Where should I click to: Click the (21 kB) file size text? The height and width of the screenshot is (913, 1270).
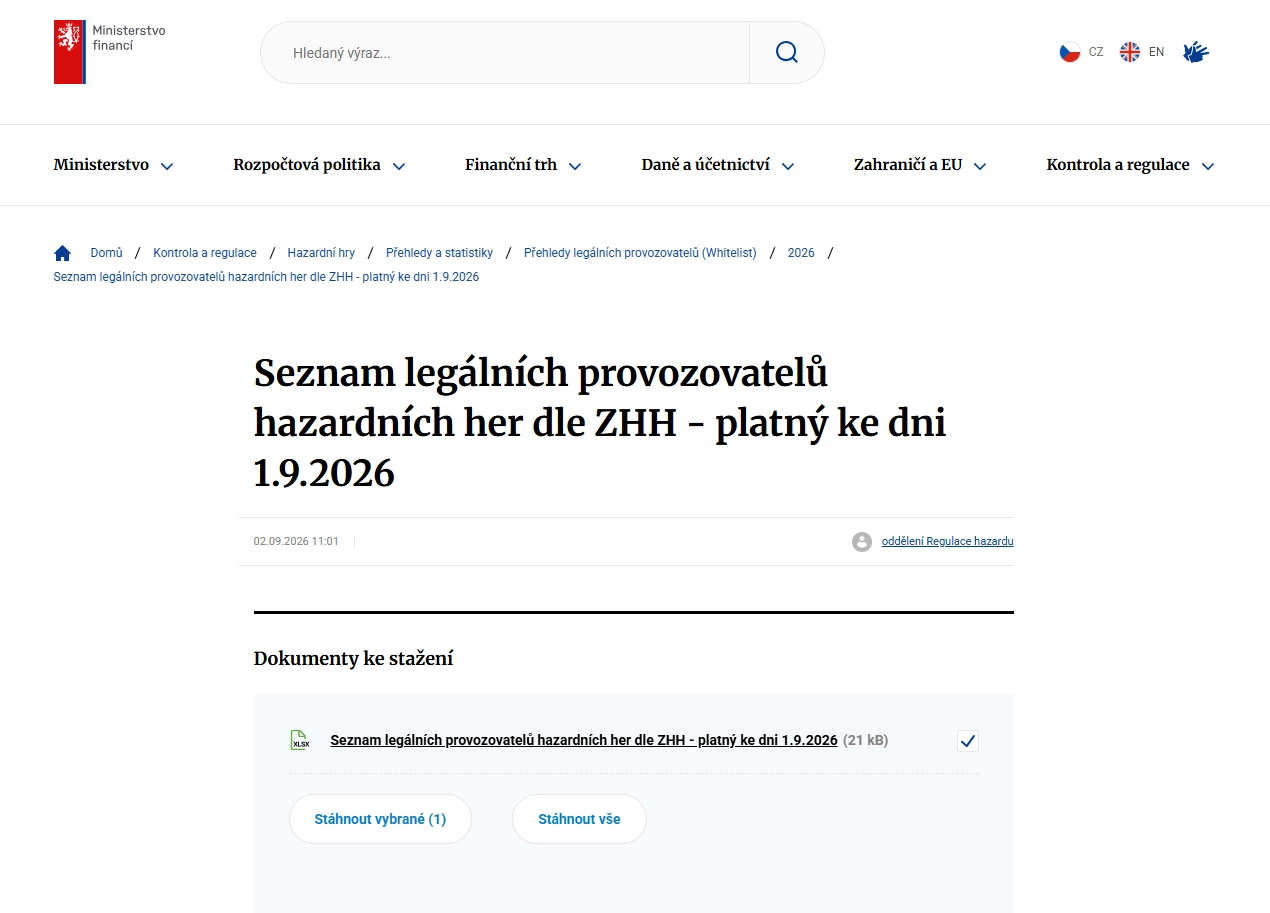865,741
